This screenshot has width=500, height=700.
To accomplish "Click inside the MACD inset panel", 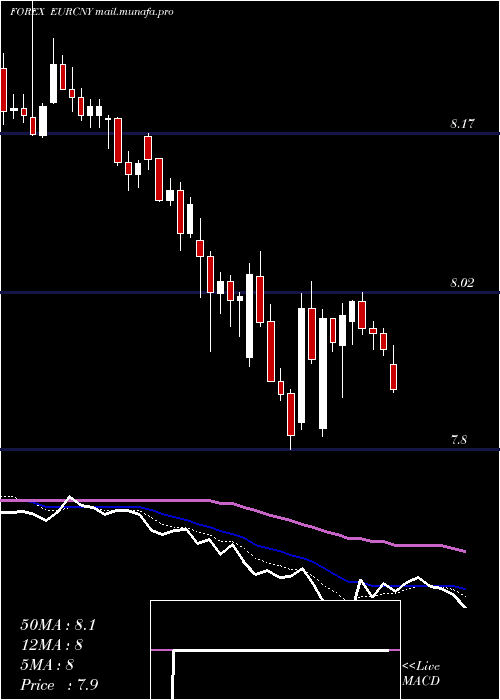I will coord(275,650).
